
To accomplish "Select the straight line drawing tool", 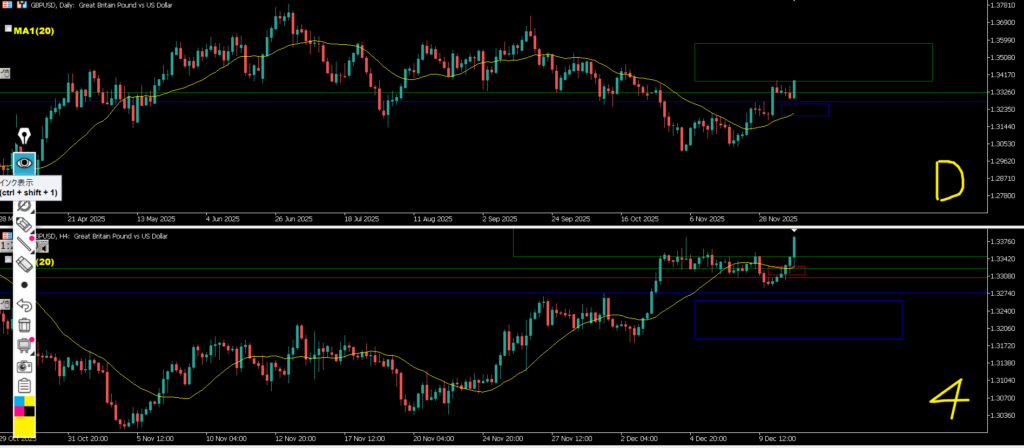I will 25,242.
